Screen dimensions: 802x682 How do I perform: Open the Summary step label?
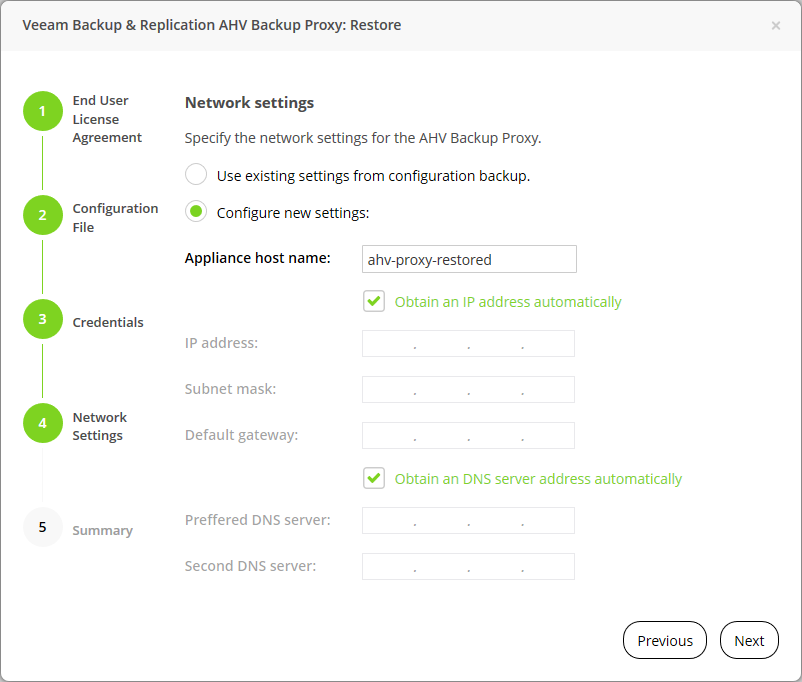102,530
